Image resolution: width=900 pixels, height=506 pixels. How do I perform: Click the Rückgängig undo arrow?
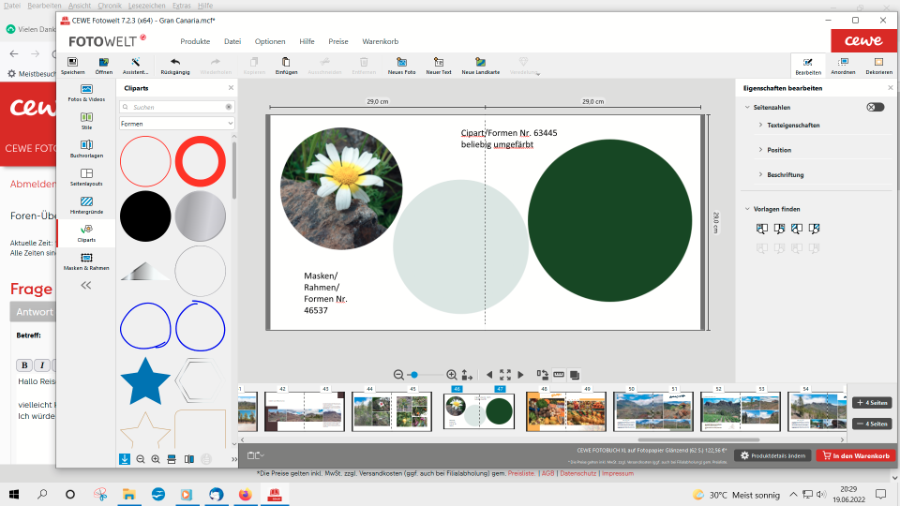(175, 65)
